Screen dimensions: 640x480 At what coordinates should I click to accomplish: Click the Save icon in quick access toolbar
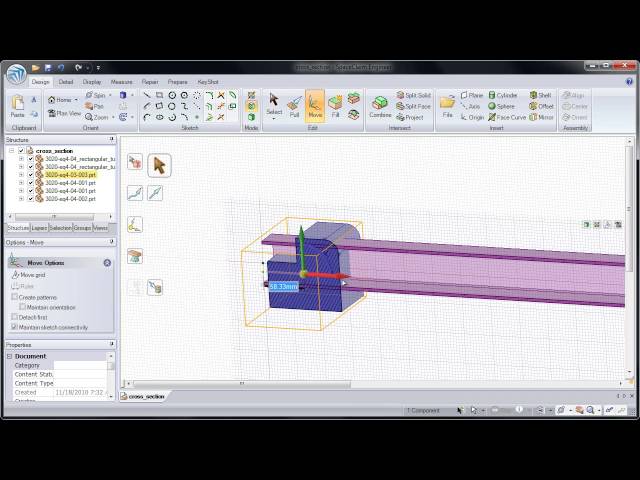click(x=48, y=67)
